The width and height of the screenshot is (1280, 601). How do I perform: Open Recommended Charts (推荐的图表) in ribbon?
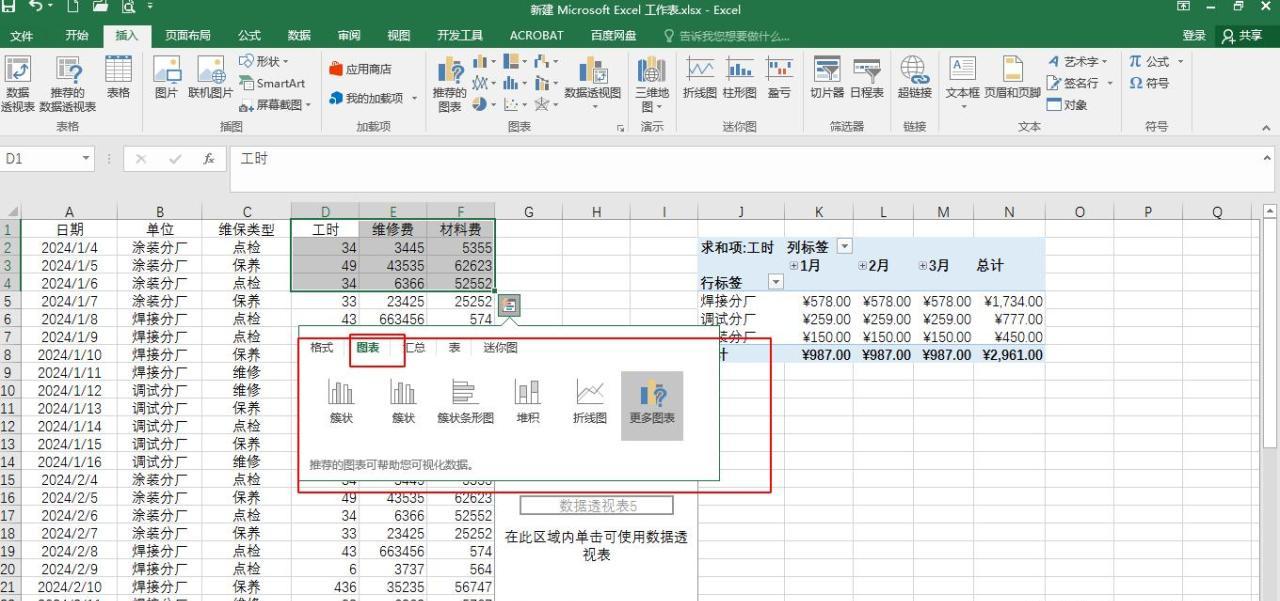450,84
